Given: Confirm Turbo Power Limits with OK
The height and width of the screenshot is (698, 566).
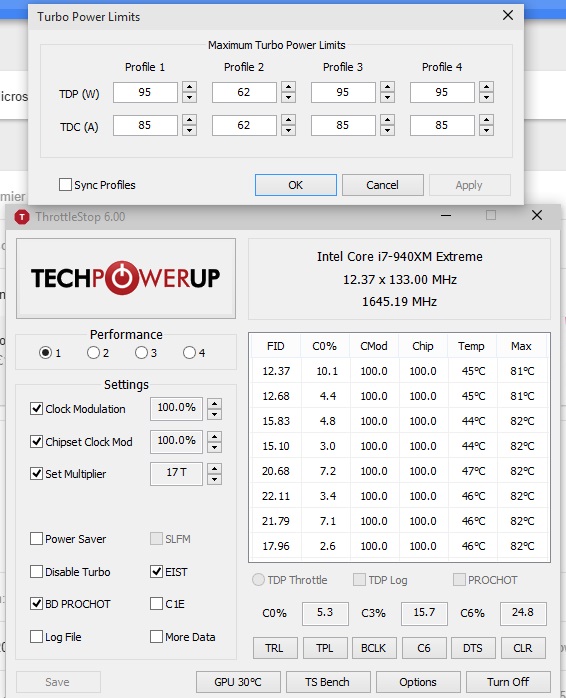Looking at the screenshot, I should pyautogui.click(x=296, y=185).
